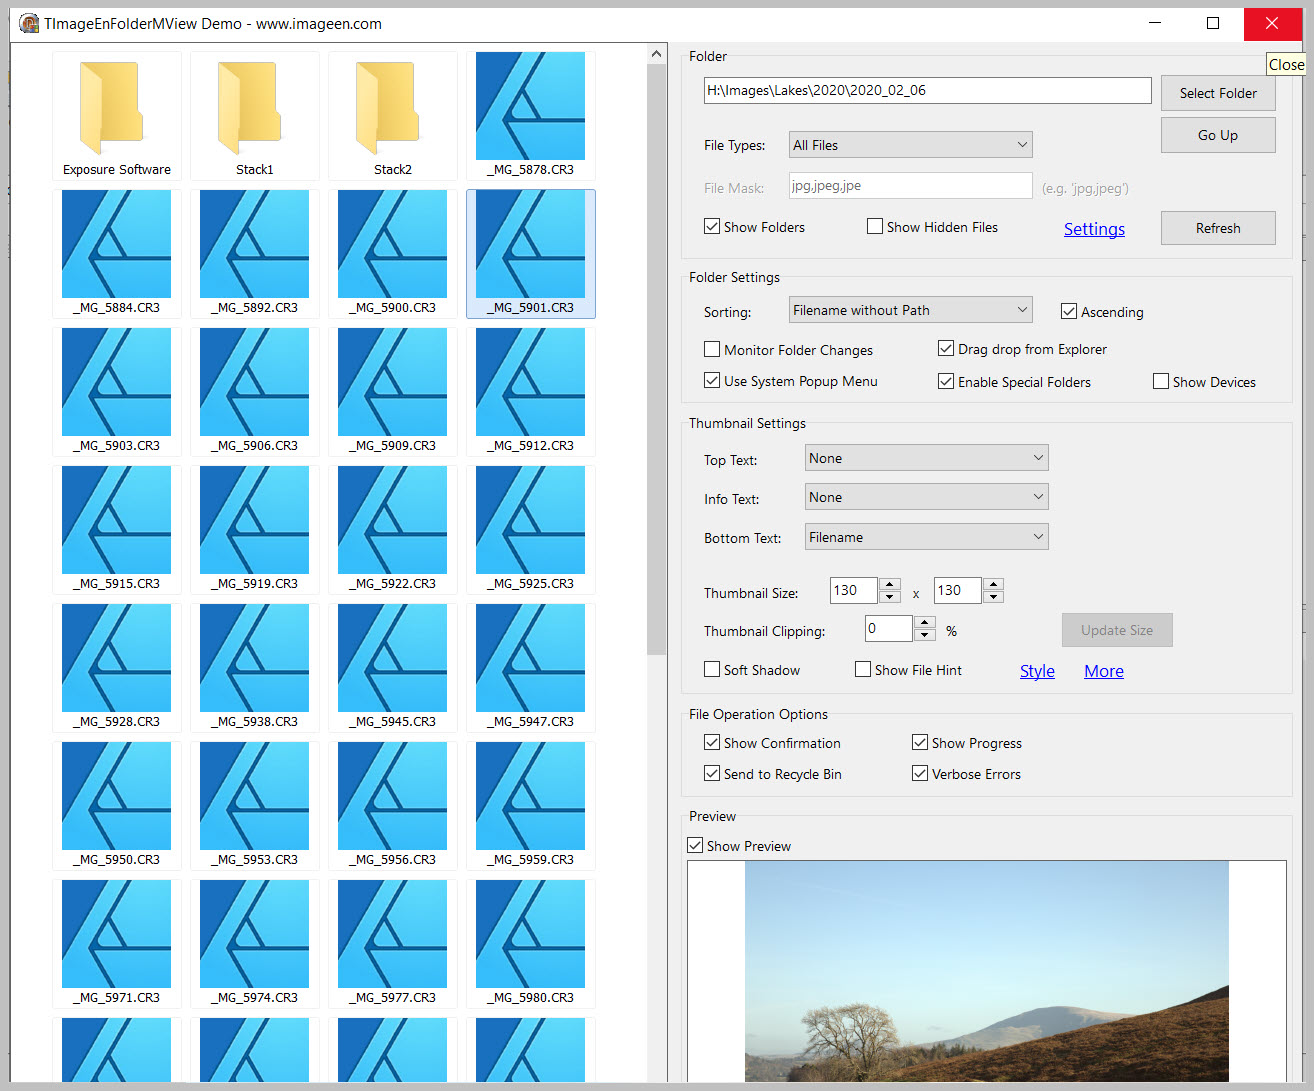The image size is (1314, 1091).
Task: Select the _MG_5892.CR3 file thumbnail
Action: [255, 254]
